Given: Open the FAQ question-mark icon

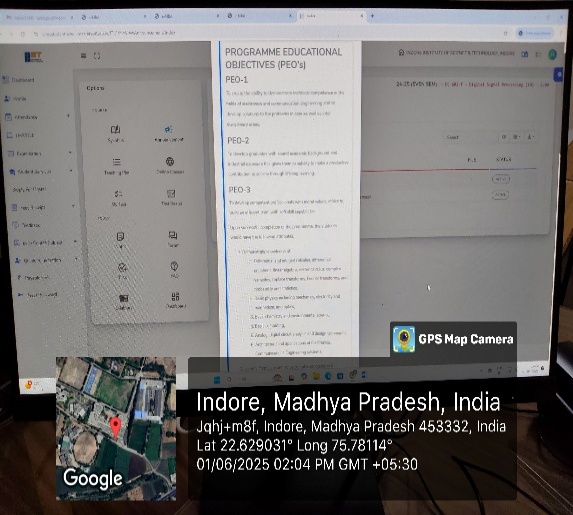Looking at the screenshot, I should (x=174, y=266).
